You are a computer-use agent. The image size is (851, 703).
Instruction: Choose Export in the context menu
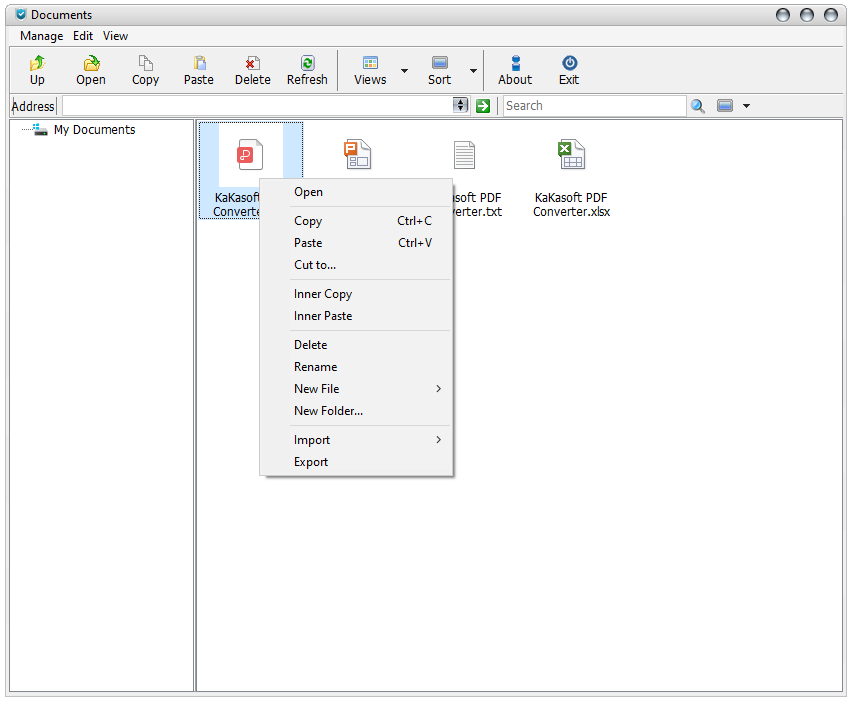click(x=357, y=462)
